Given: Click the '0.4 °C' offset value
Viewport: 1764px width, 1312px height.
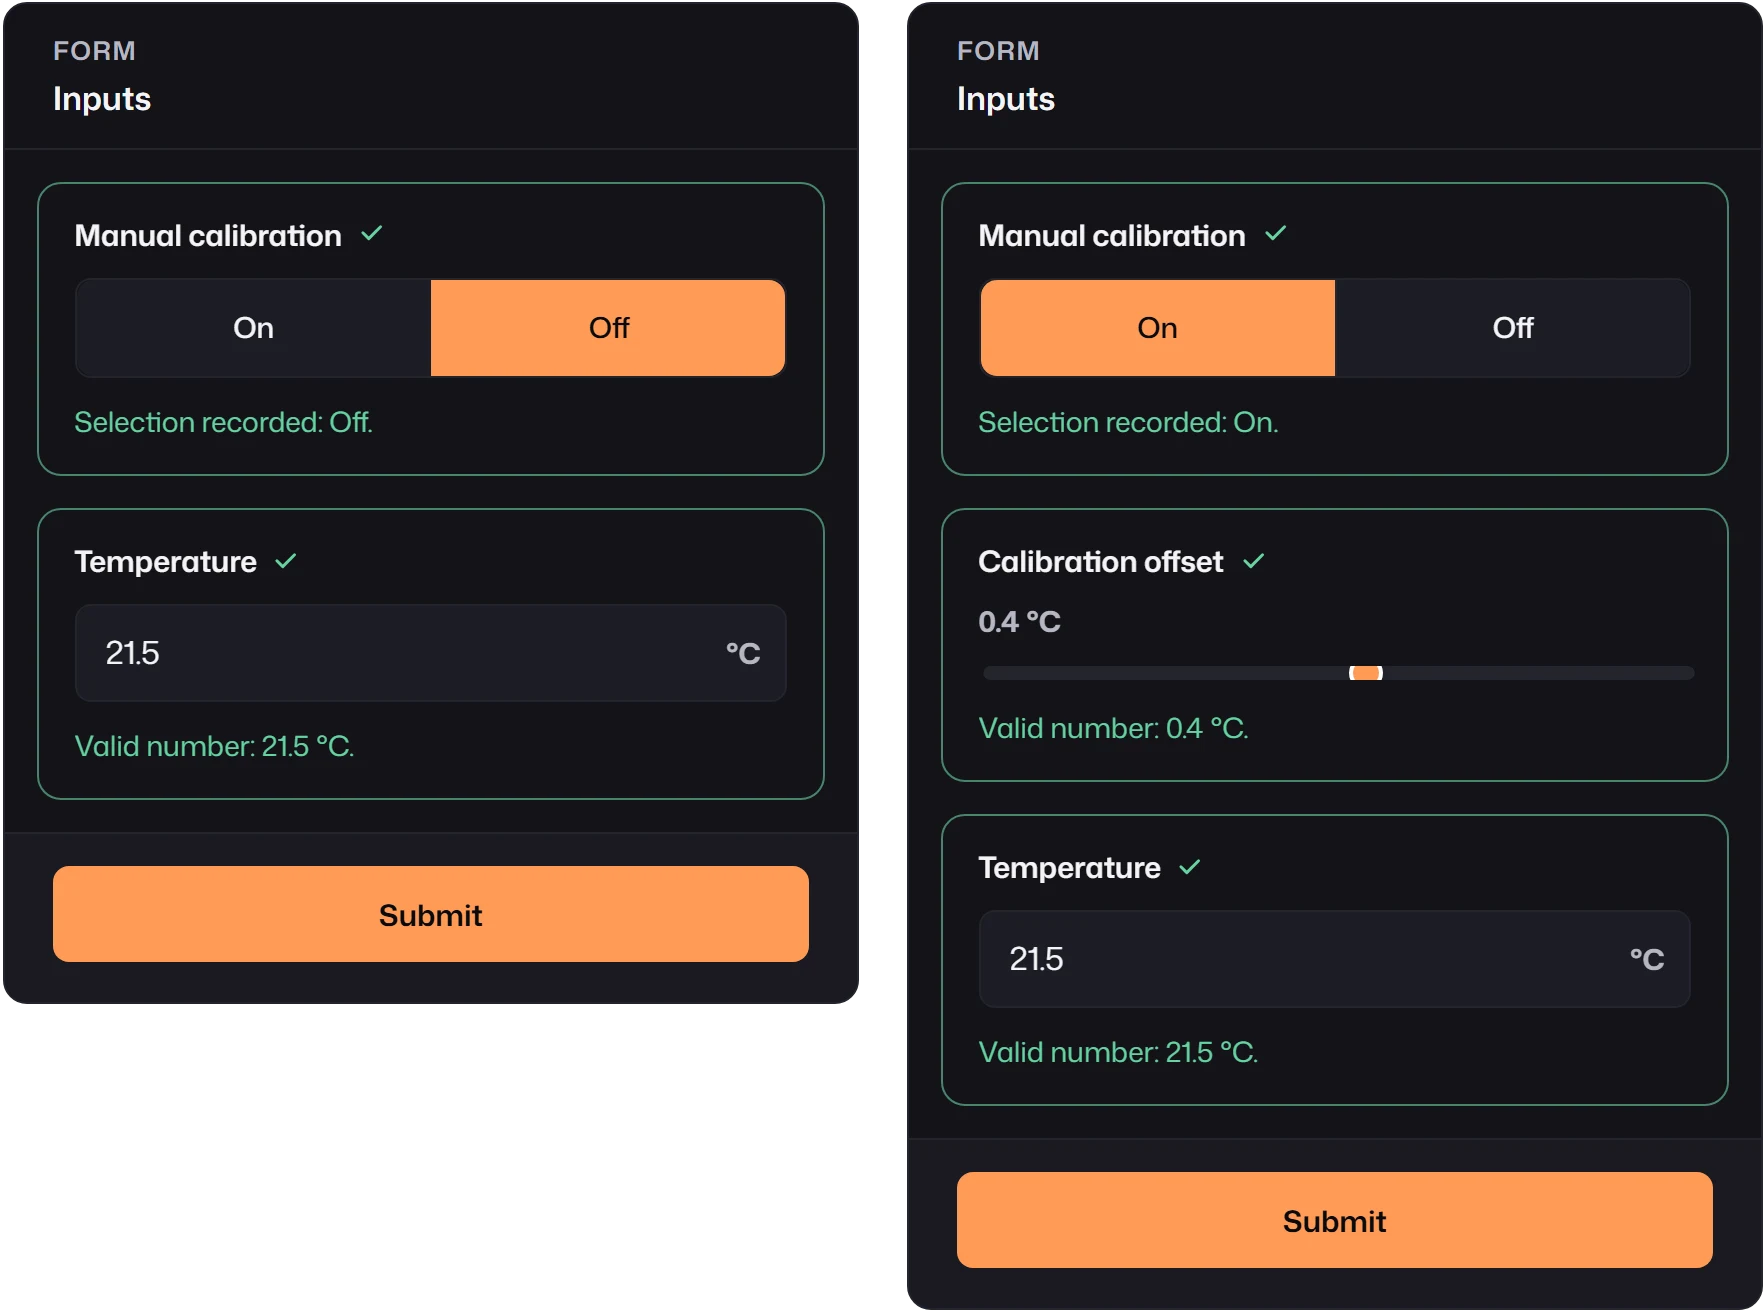Looking at the screenshot, I should (1019, 622).
